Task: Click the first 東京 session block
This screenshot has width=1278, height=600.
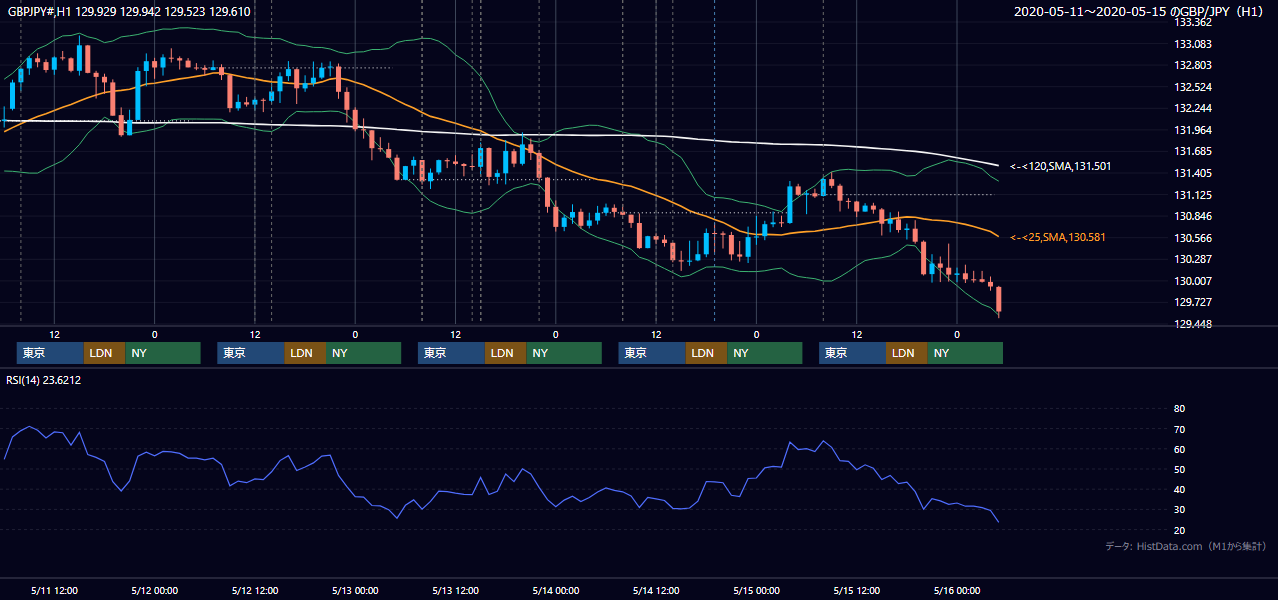Action: [x=50, y=353]
